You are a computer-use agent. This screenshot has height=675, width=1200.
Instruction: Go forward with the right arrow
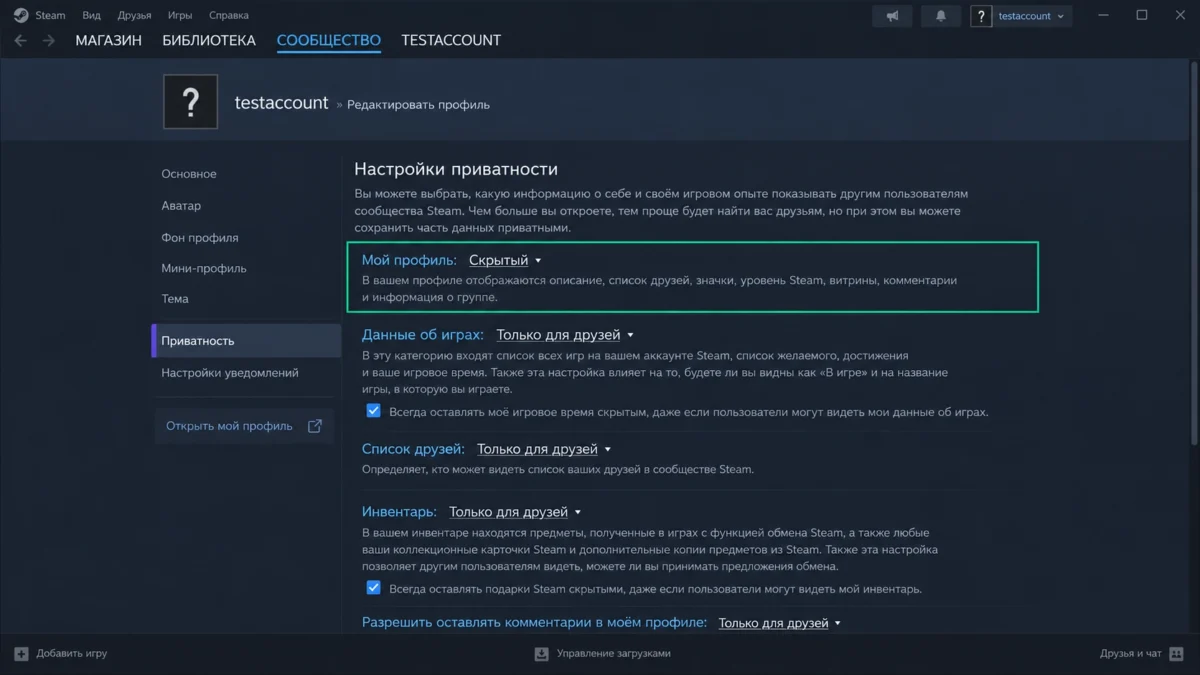pyautogui.click(x=48, y=41)
